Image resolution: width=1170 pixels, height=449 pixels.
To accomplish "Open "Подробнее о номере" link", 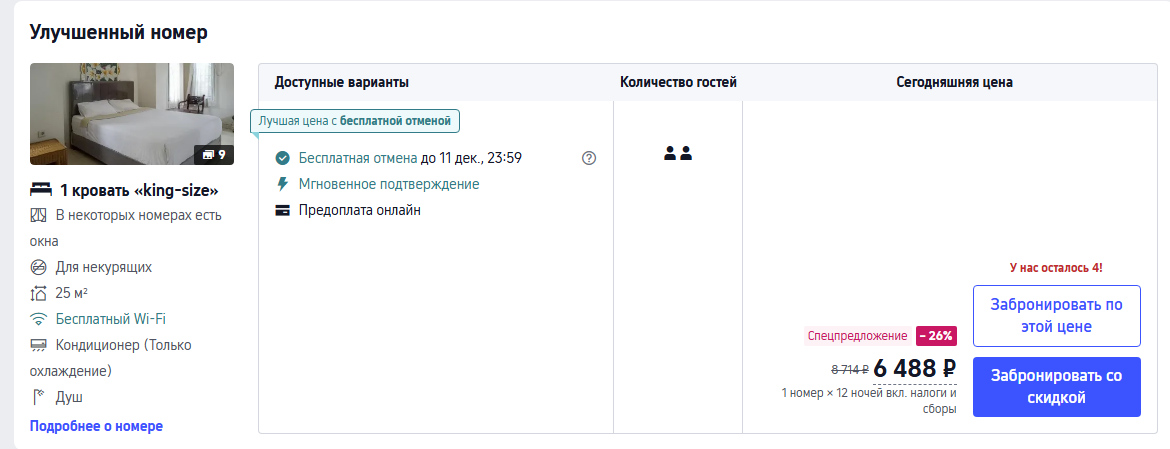I will (96, 426).
